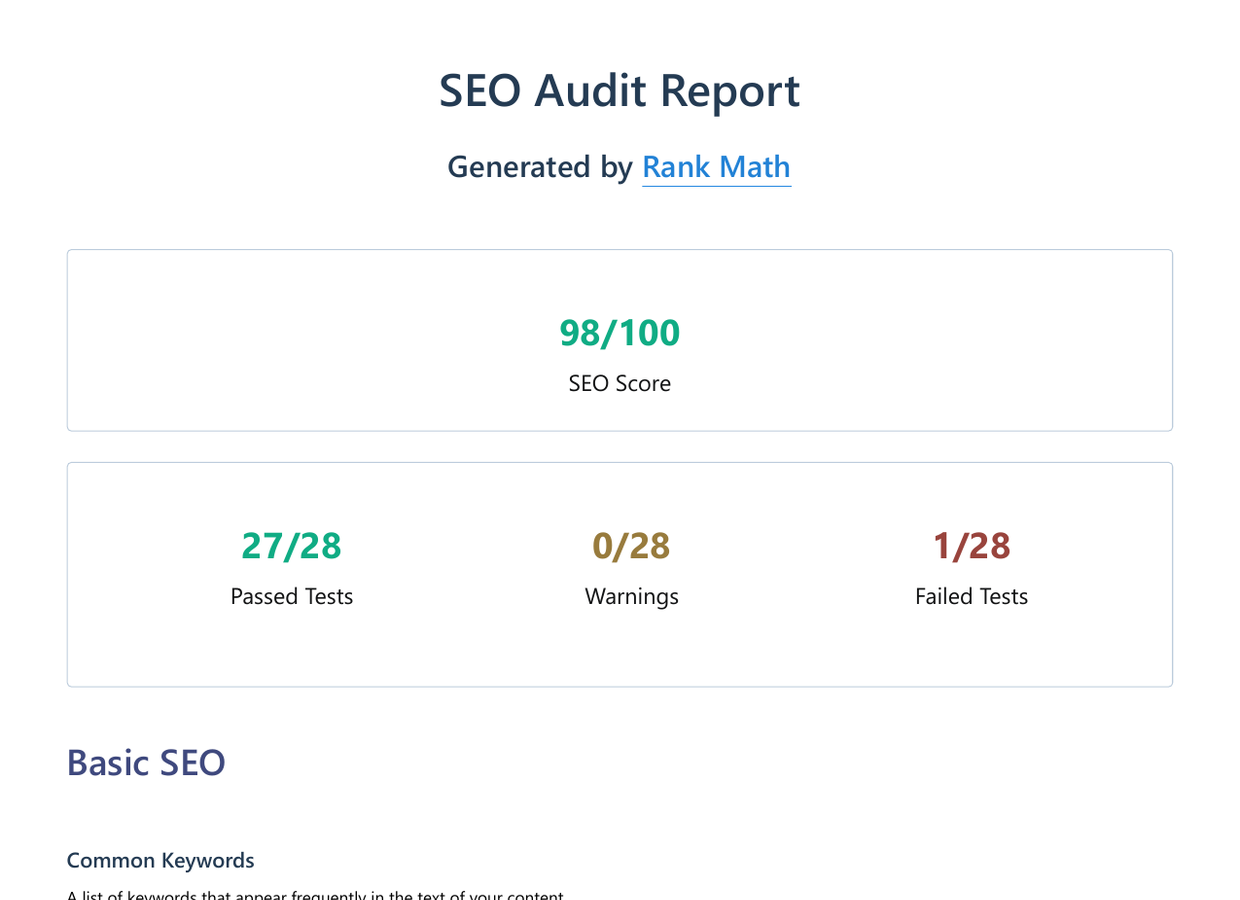Click the Common Keywords heading
The height and width of the screenshot is (900, 1240).
161,861
